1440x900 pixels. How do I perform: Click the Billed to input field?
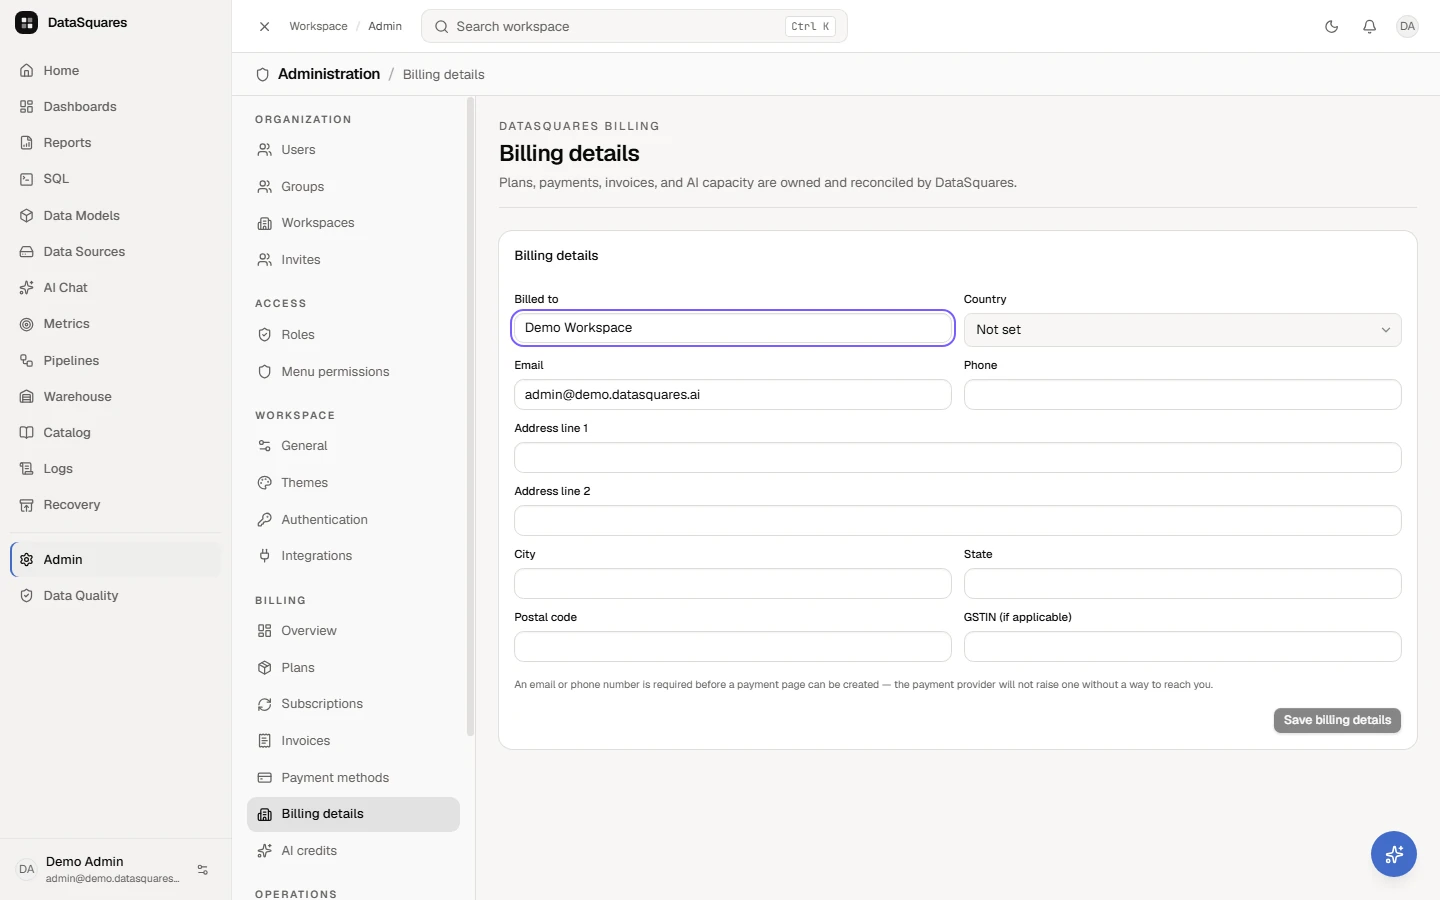tap(732, 328)
